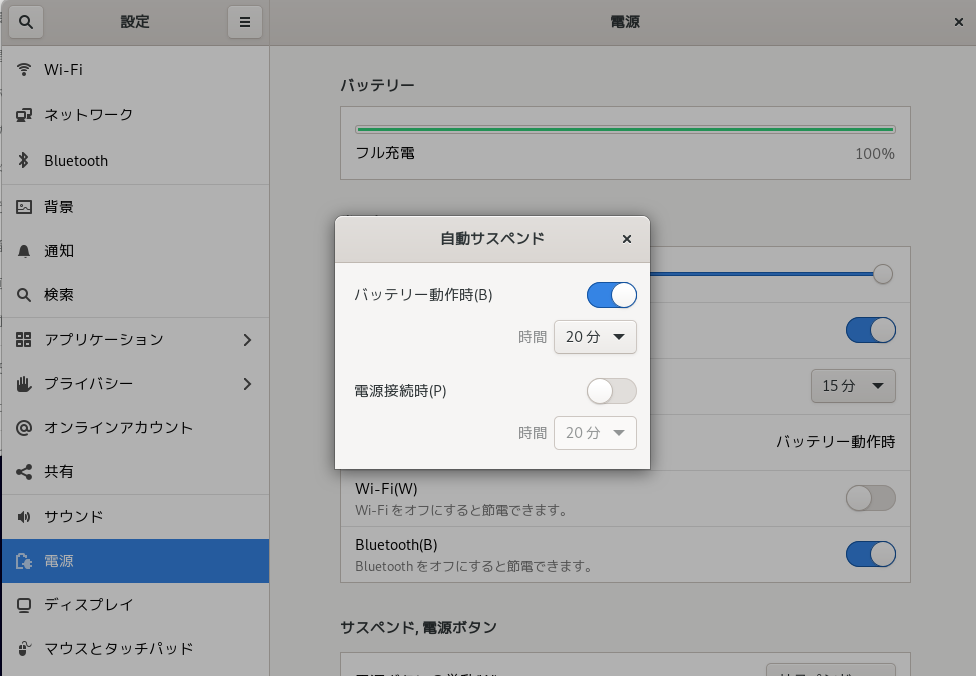Image resolution: width=976 pixels, height=676 pixels.
Task: Select 通知 in the sidebar
Action: pos(135,251)
